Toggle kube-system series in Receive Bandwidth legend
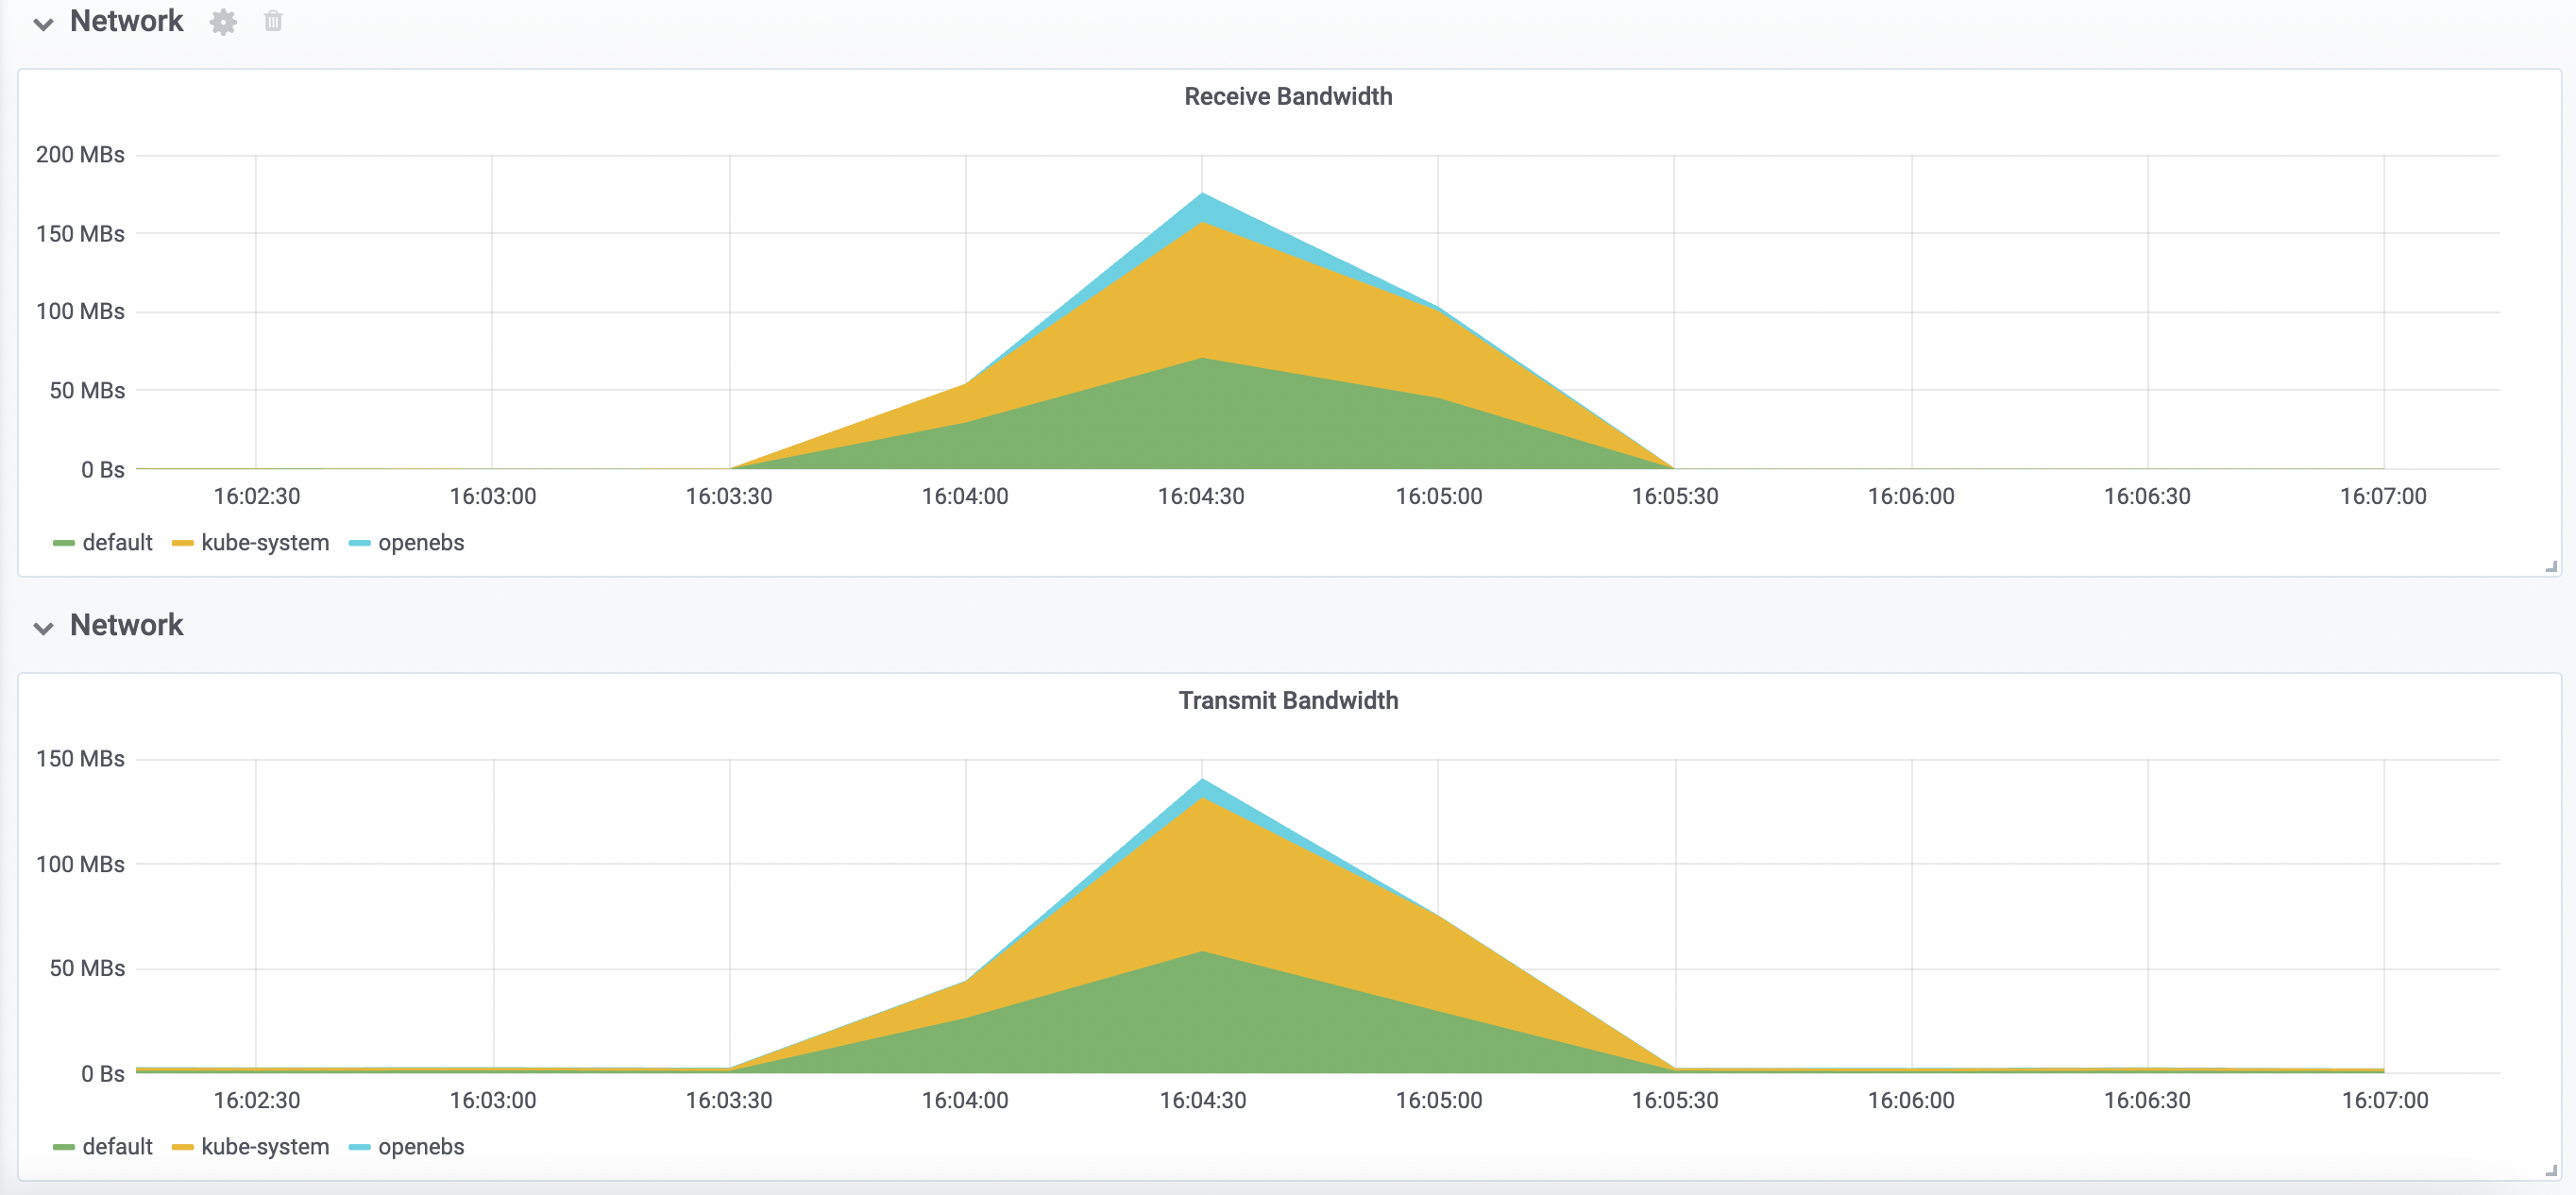The height and width of the screenshot is (1195, 2576). [x=264, y=543]
